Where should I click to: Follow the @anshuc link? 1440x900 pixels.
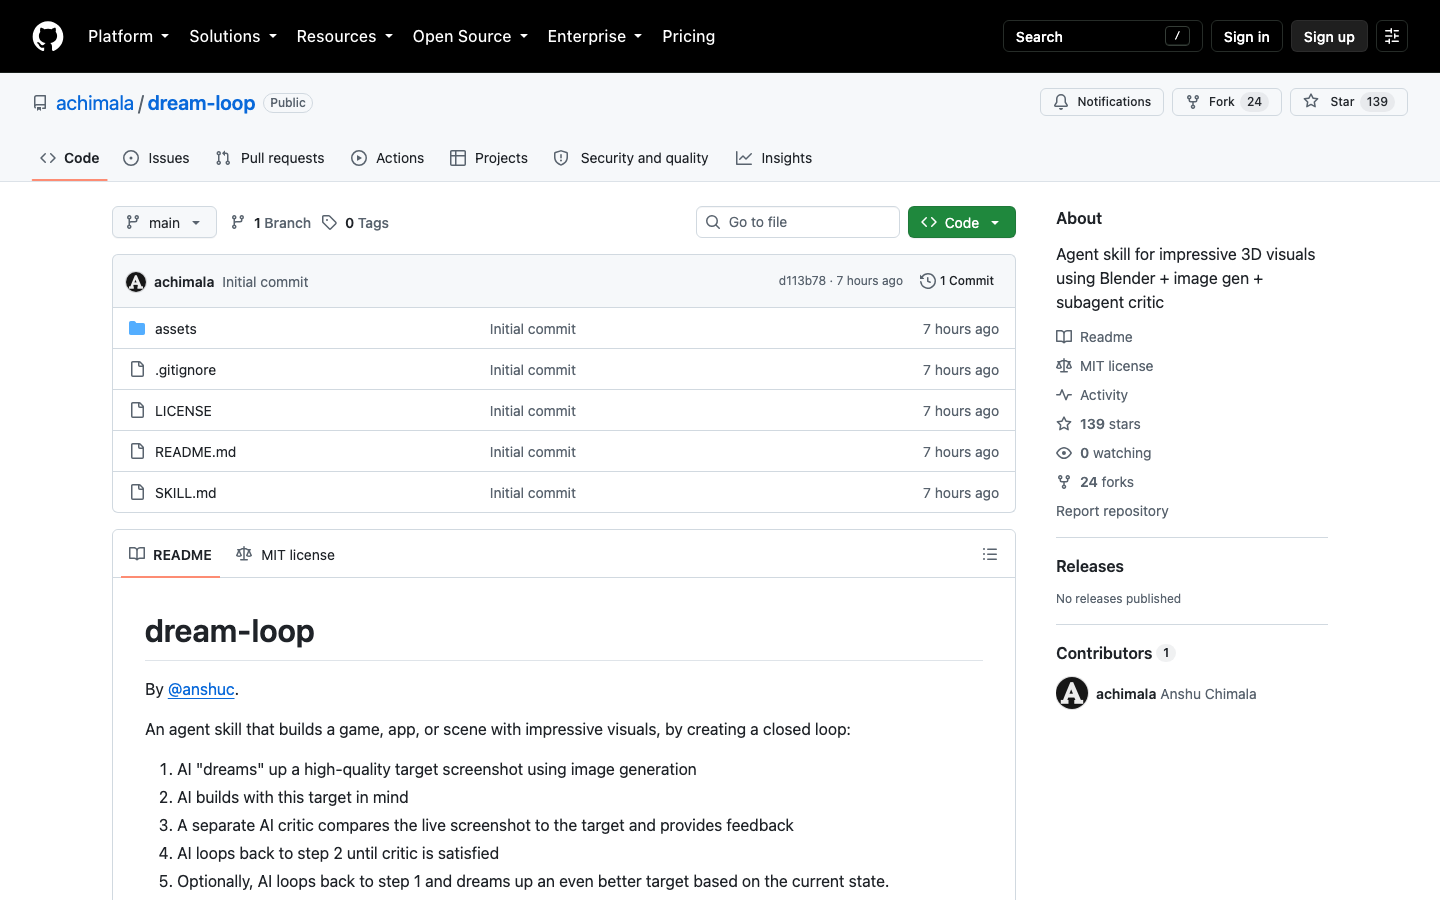pos(201,689)
